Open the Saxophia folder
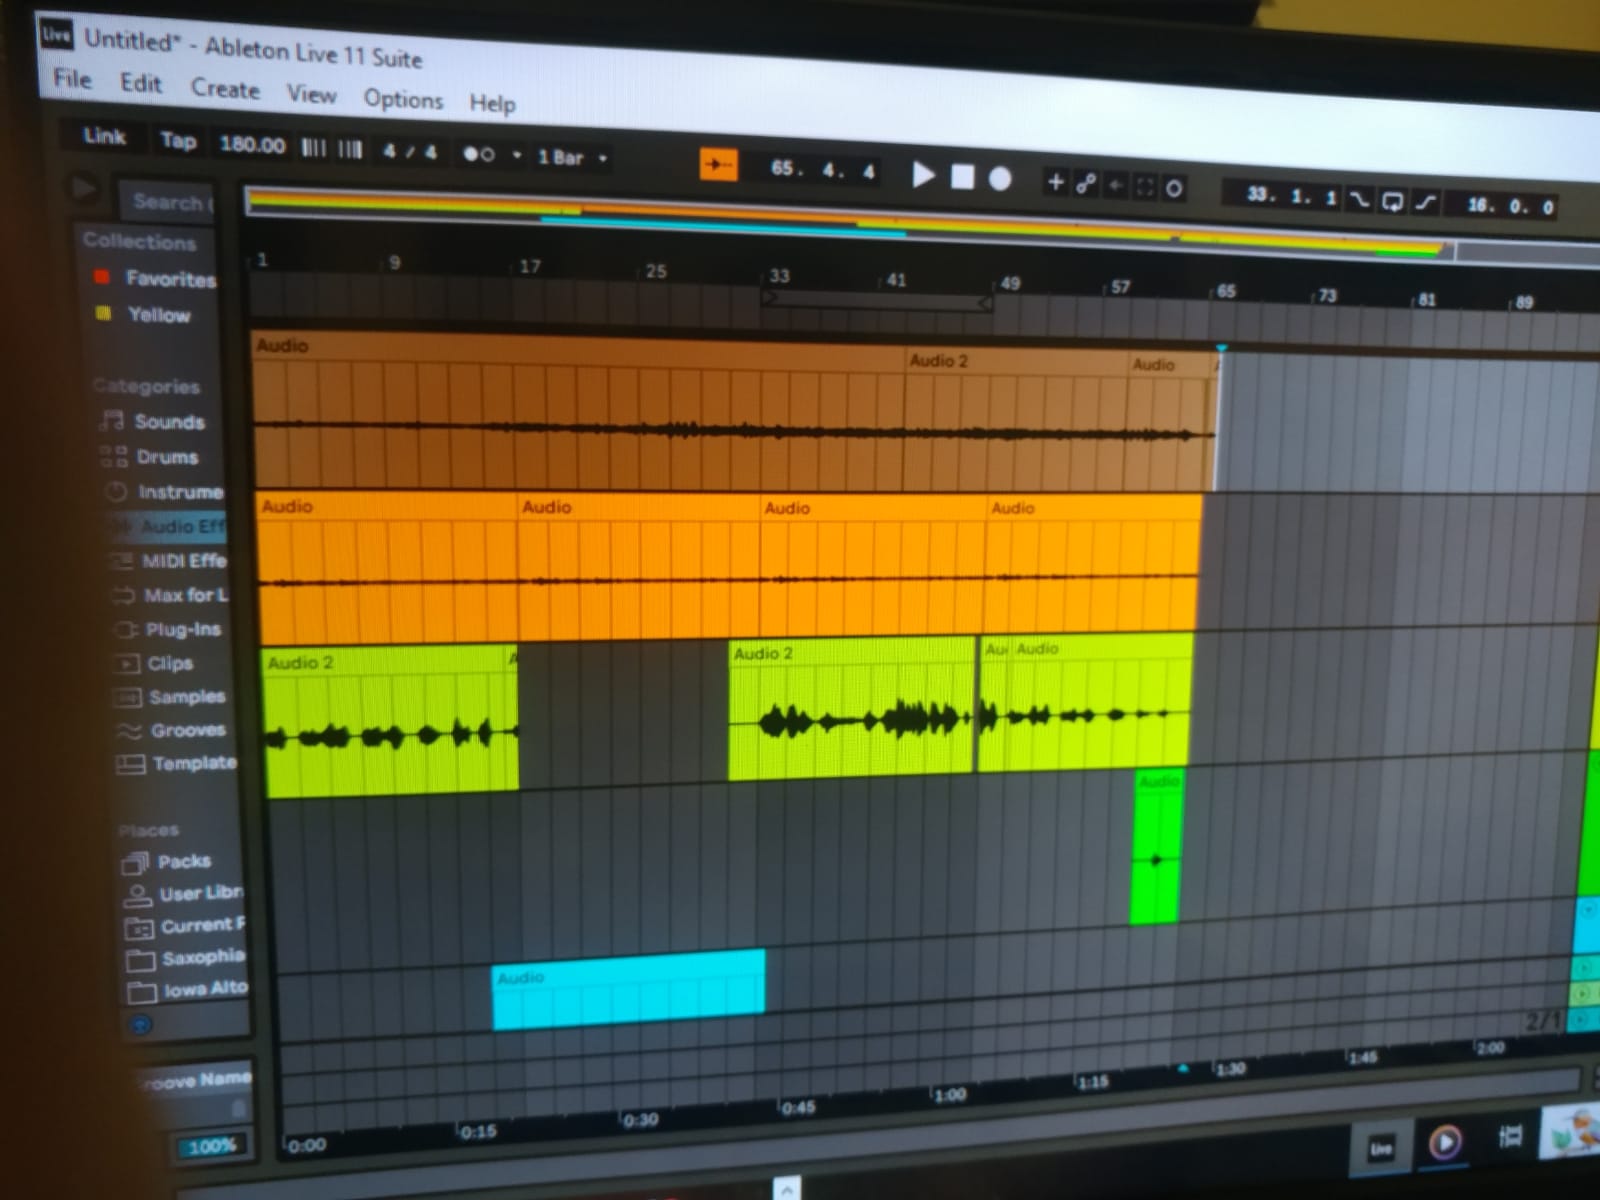 point(203,957)
